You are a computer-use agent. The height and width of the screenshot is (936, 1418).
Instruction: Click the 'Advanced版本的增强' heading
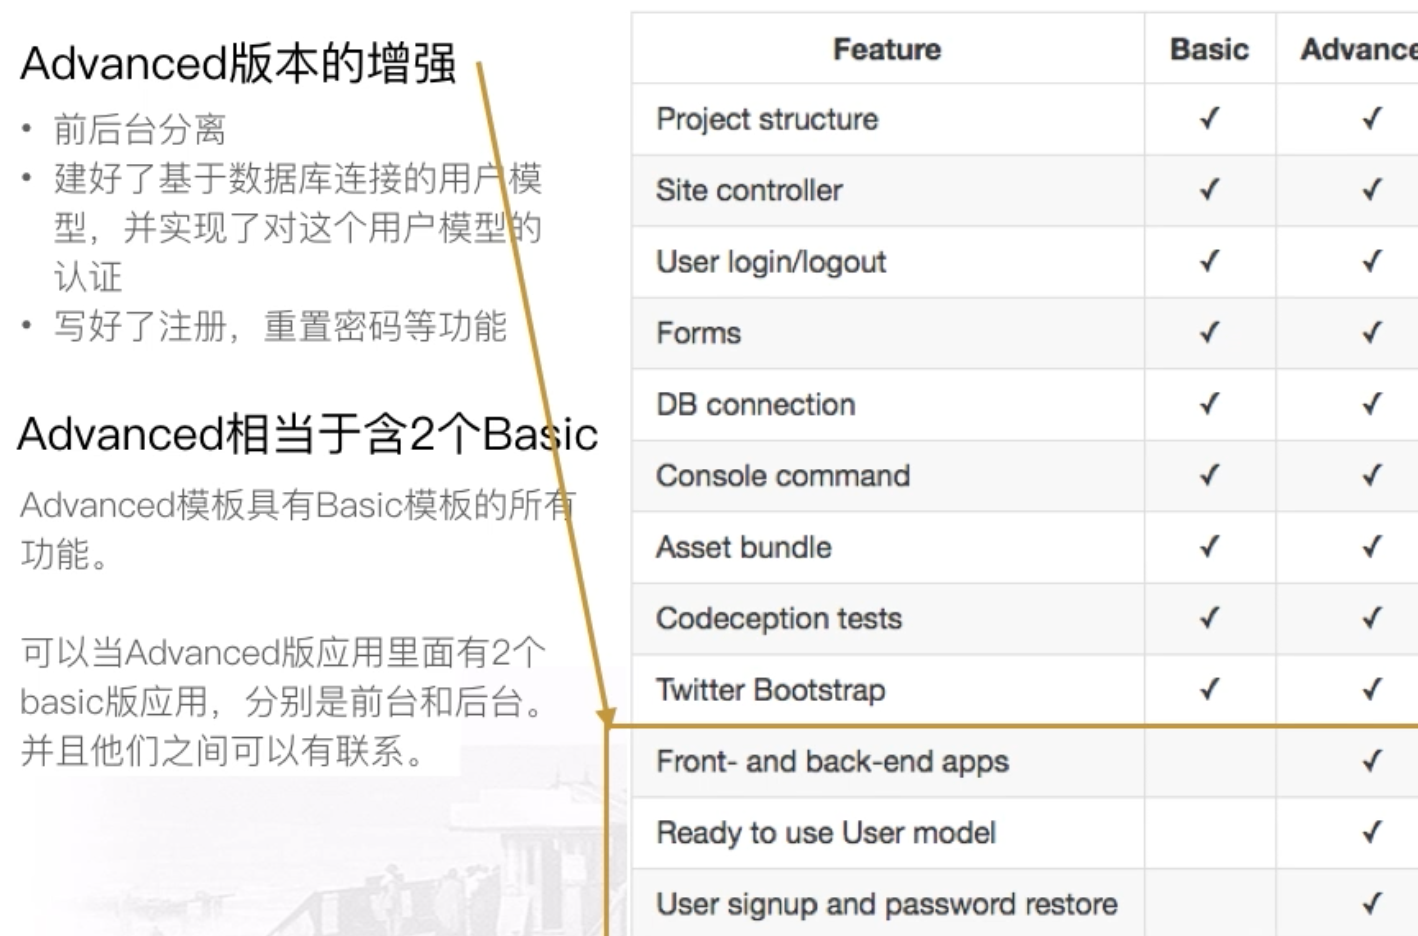(x=238, y=64)
